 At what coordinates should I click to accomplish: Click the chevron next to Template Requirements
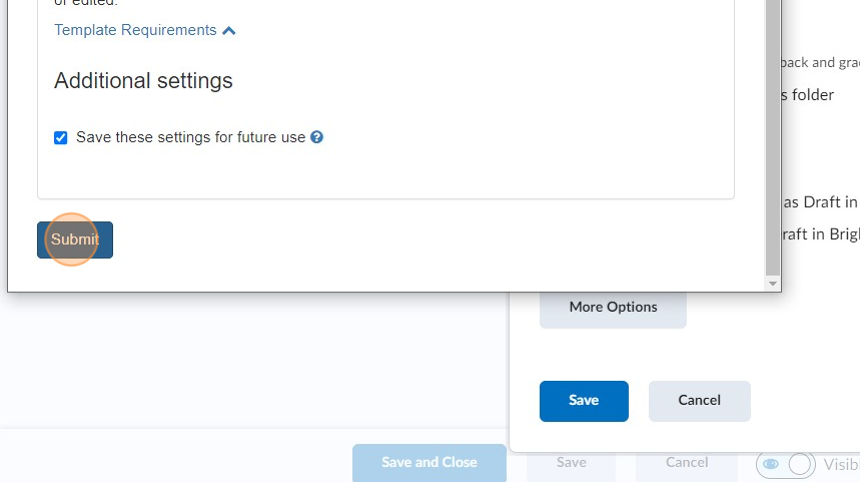pos(229,31)
